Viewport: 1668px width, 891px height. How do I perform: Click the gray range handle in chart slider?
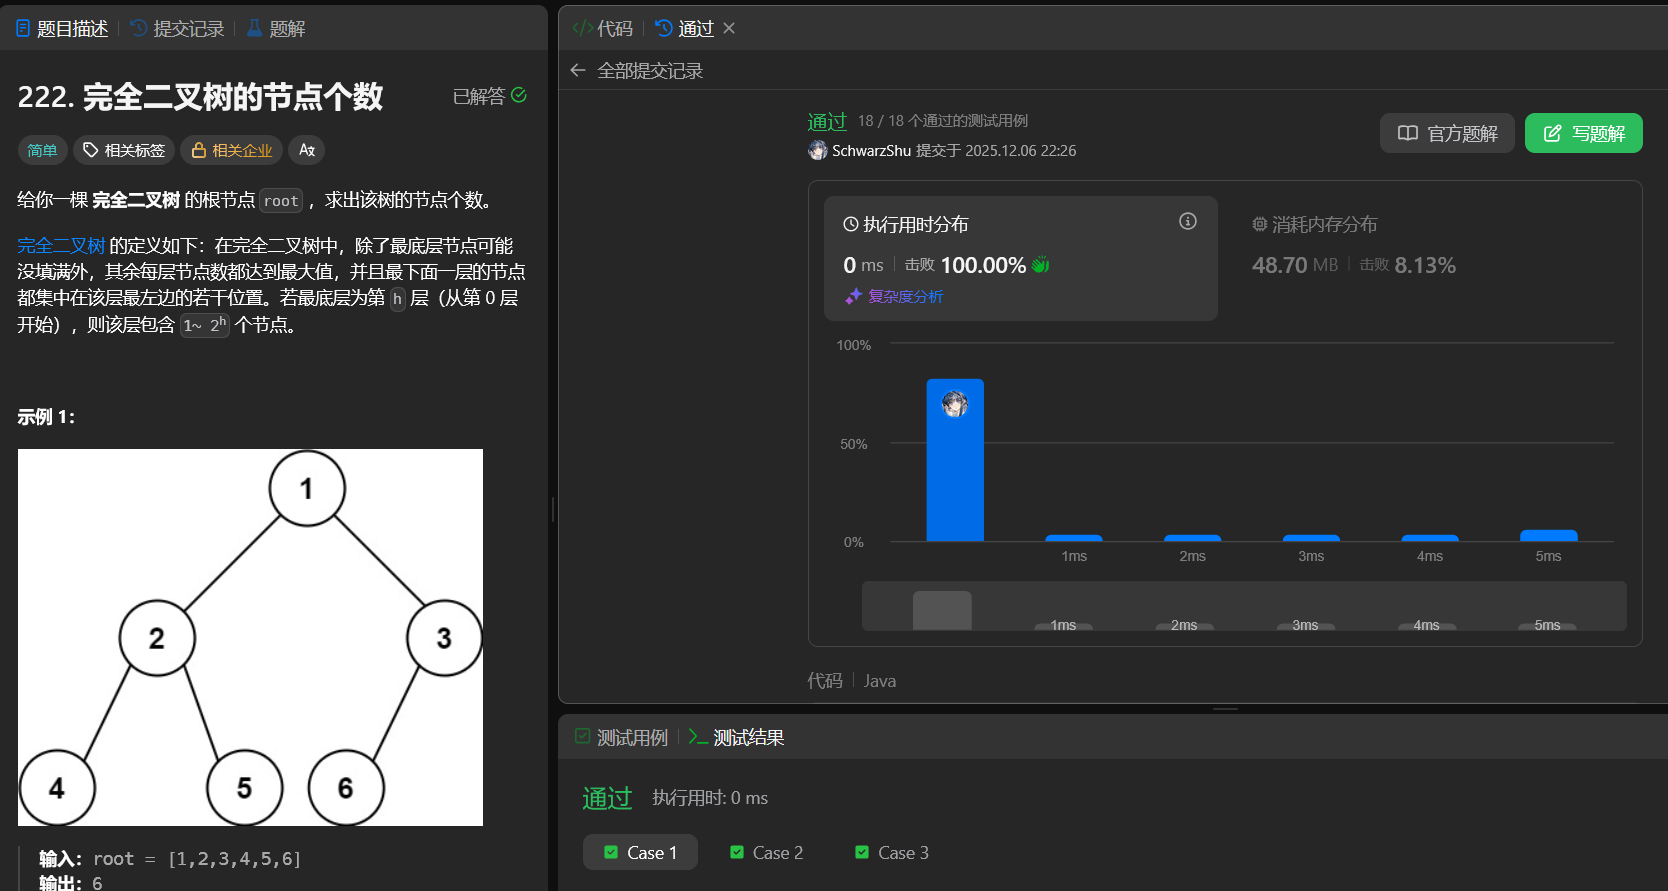(x=941, y=610)
